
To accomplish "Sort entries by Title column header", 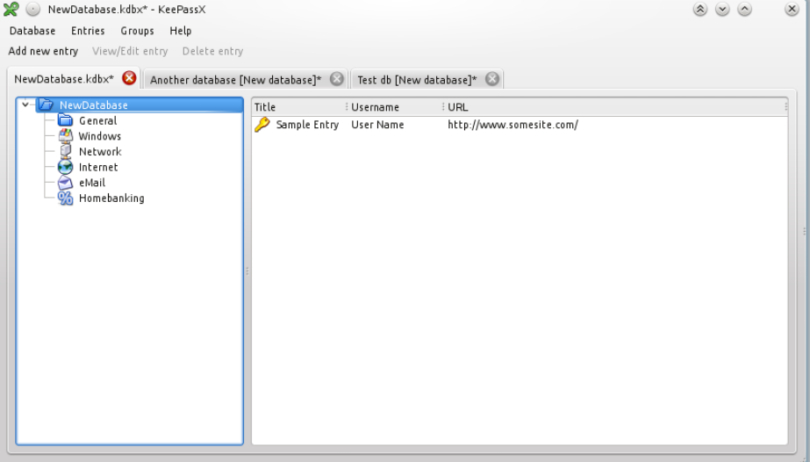I will pos(296,107).
